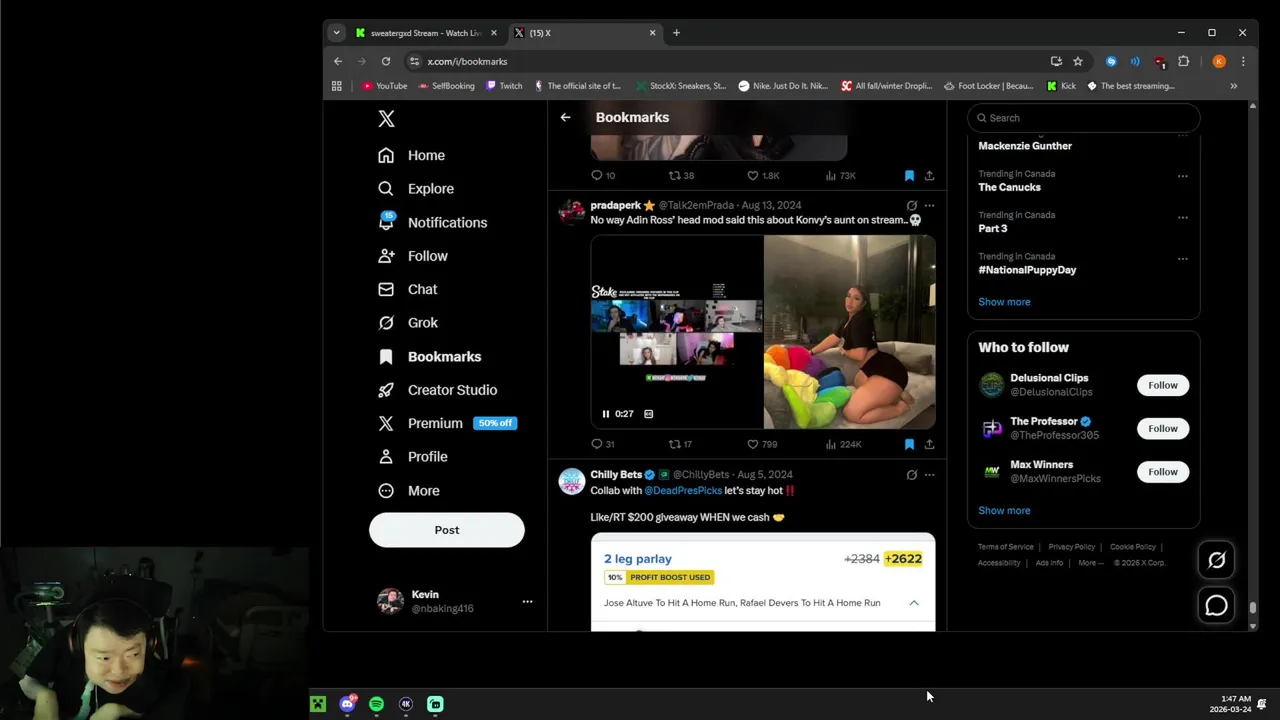1280x720 pixels.
Task: Show more trending topics
Action: point(1004,302)
